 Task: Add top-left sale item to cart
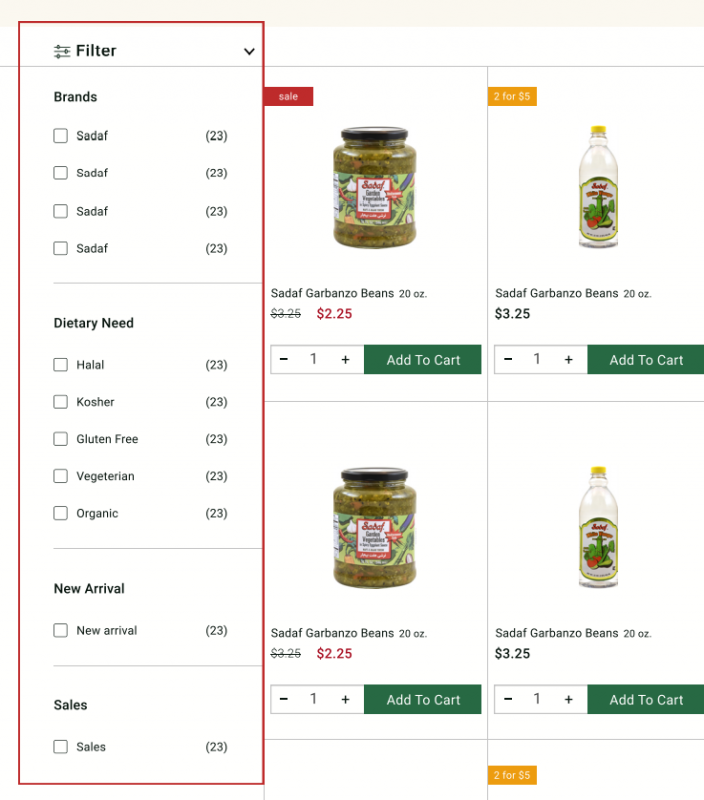tap(423, 360)
